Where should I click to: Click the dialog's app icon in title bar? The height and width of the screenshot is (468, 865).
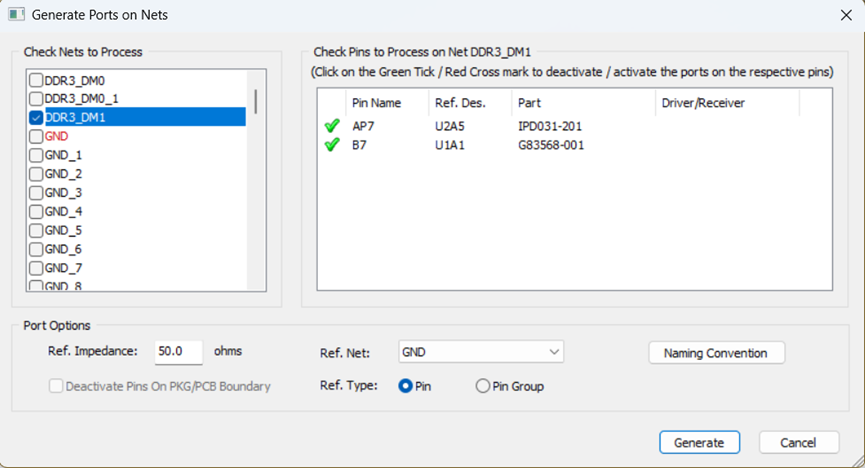[16, 14]
